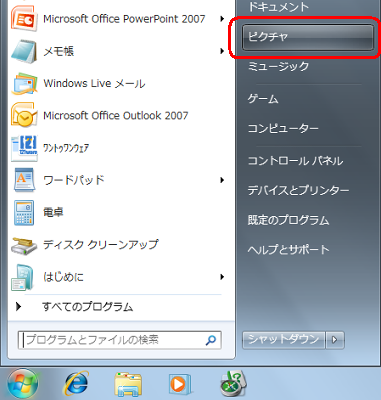Open the shutdown options arrow button
381x400 pixels.
[x=335, y=340]
